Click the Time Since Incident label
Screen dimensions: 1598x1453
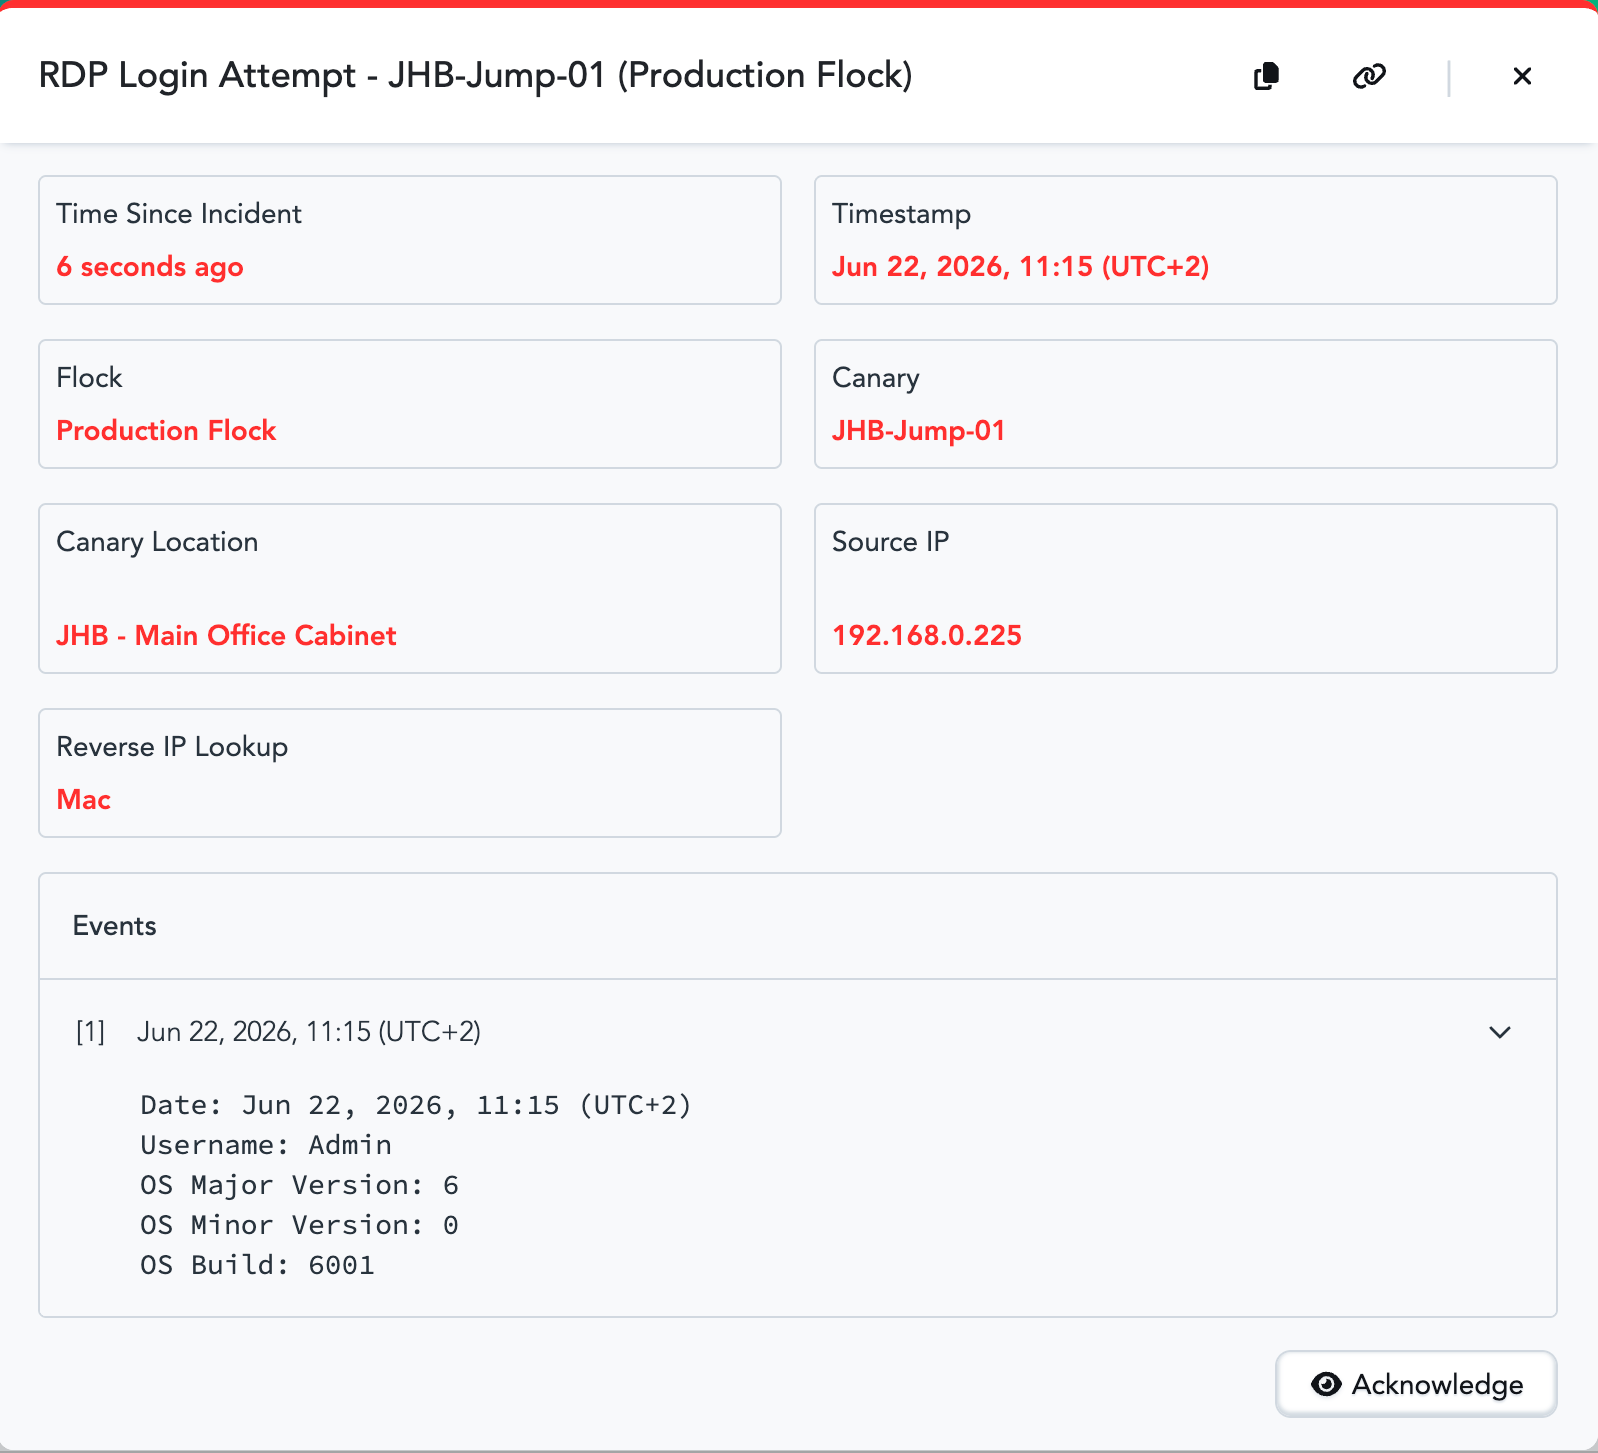[x=178, y=214]
